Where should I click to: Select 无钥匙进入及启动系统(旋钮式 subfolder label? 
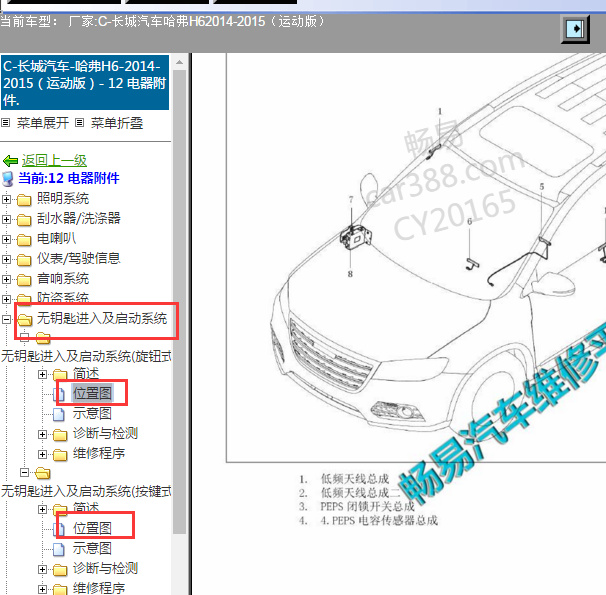(x=86, y=356)
